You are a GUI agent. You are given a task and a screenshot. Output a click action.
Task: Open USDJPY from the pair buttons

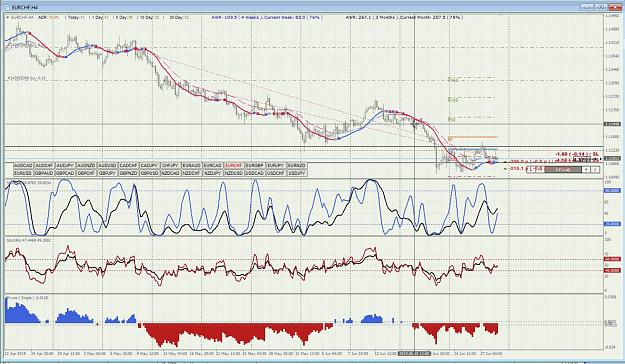[297, 173]
